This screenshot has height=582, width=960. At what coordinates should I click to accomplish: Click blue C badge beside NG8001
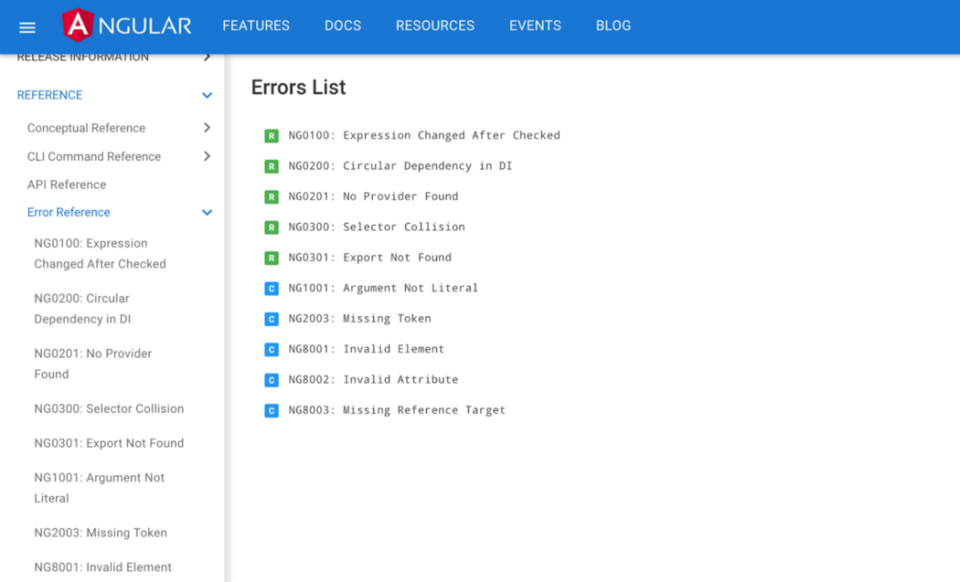[271, 349]
